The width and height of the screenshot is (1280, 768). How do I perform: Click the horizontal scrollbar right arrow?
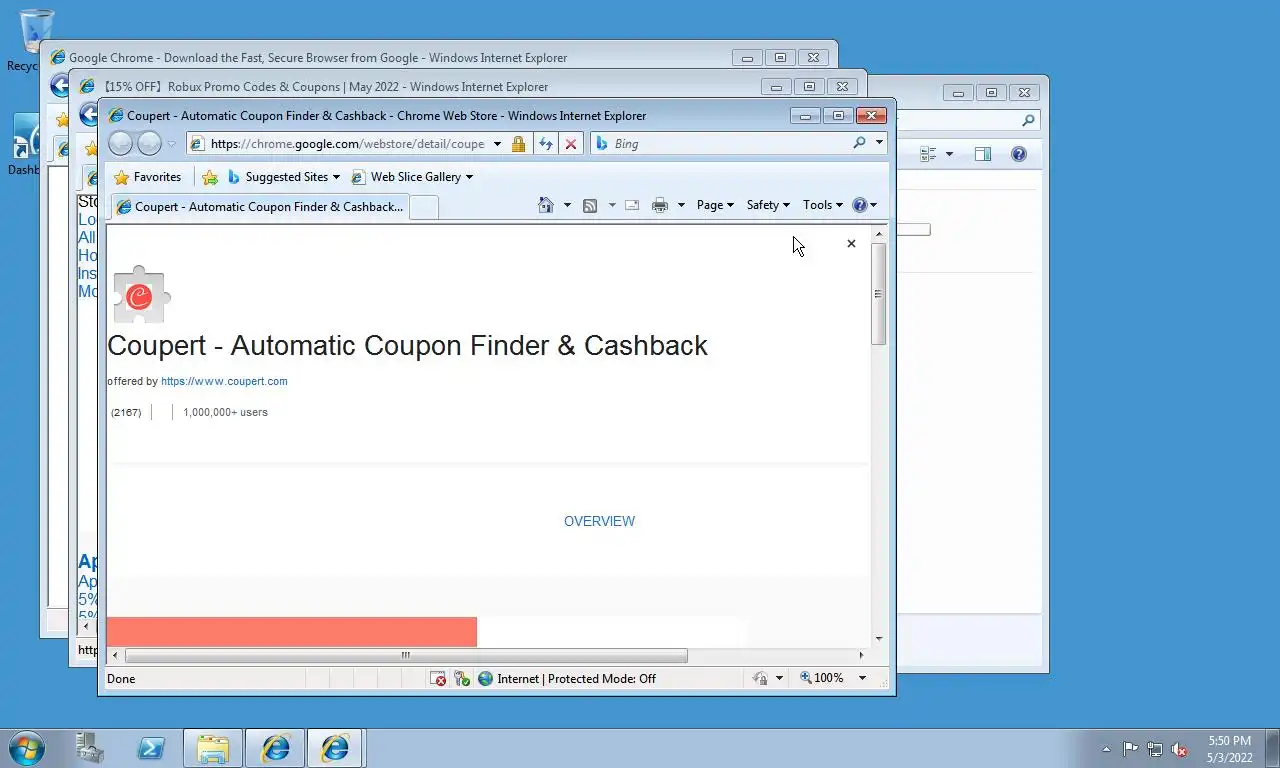(861, 656)
